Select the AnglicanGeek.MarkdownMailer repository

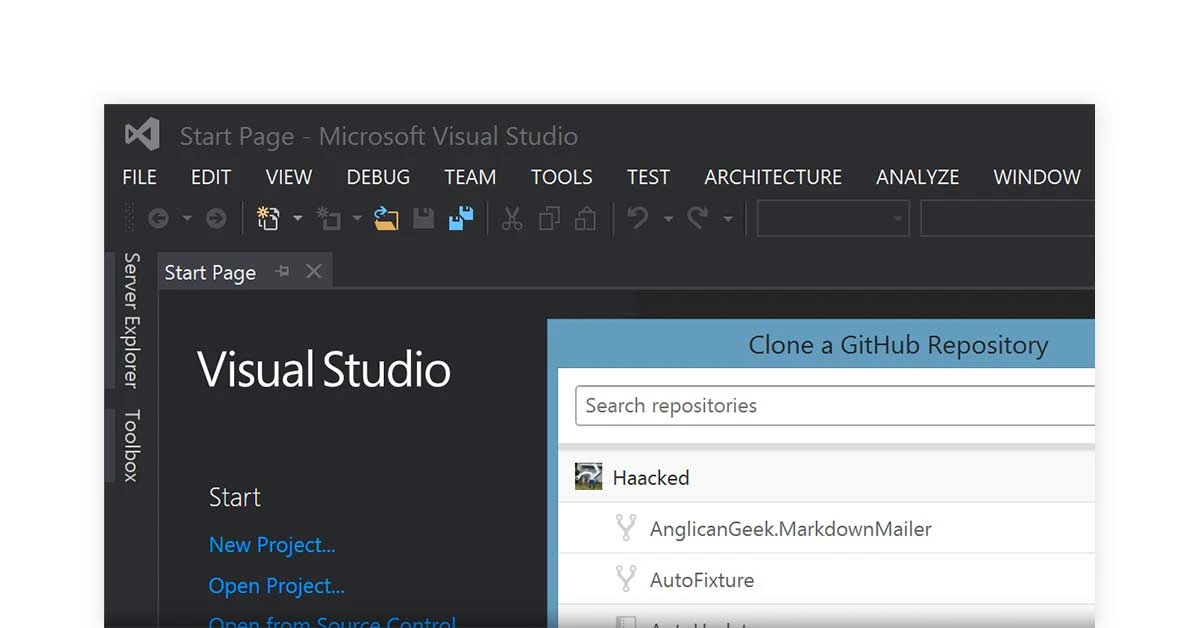[x=790, y=529]
